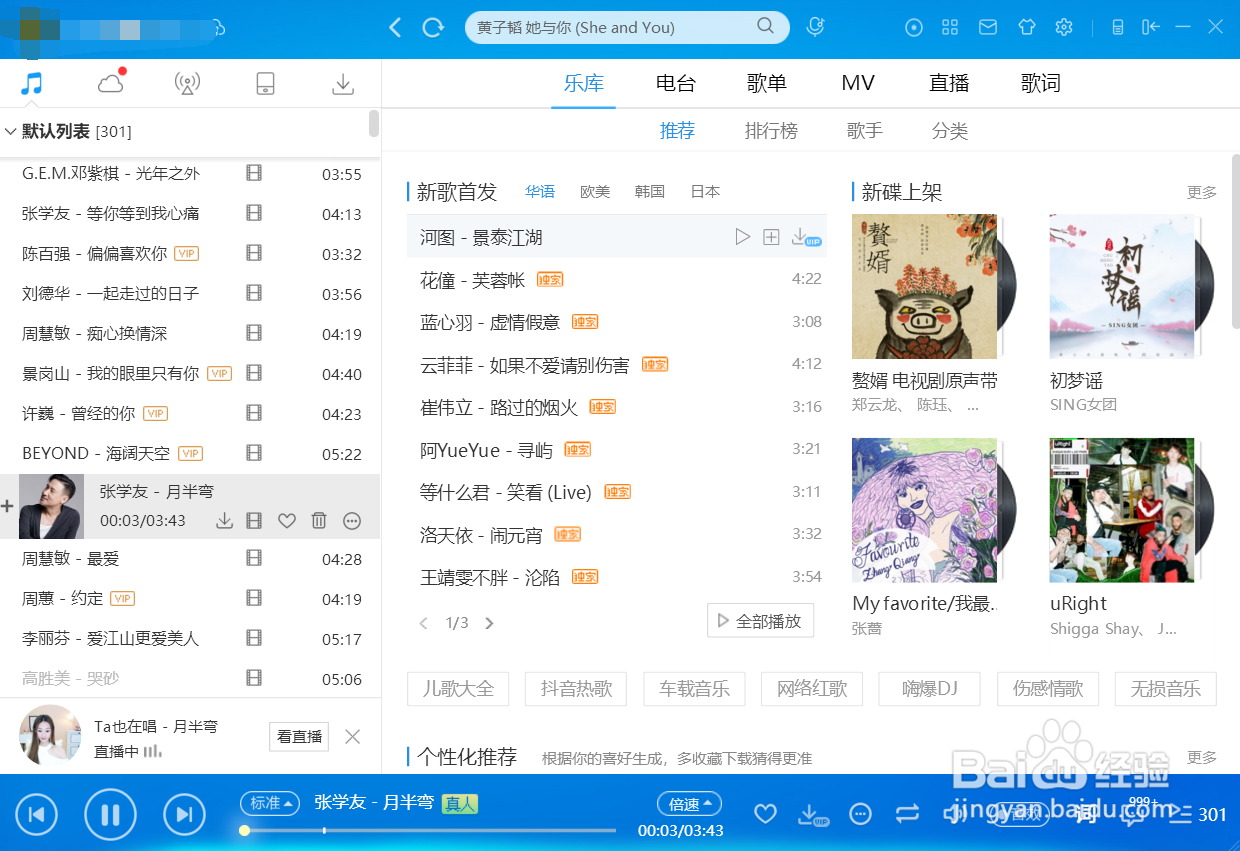Open the 赘婿 album cover

[925, 286]
